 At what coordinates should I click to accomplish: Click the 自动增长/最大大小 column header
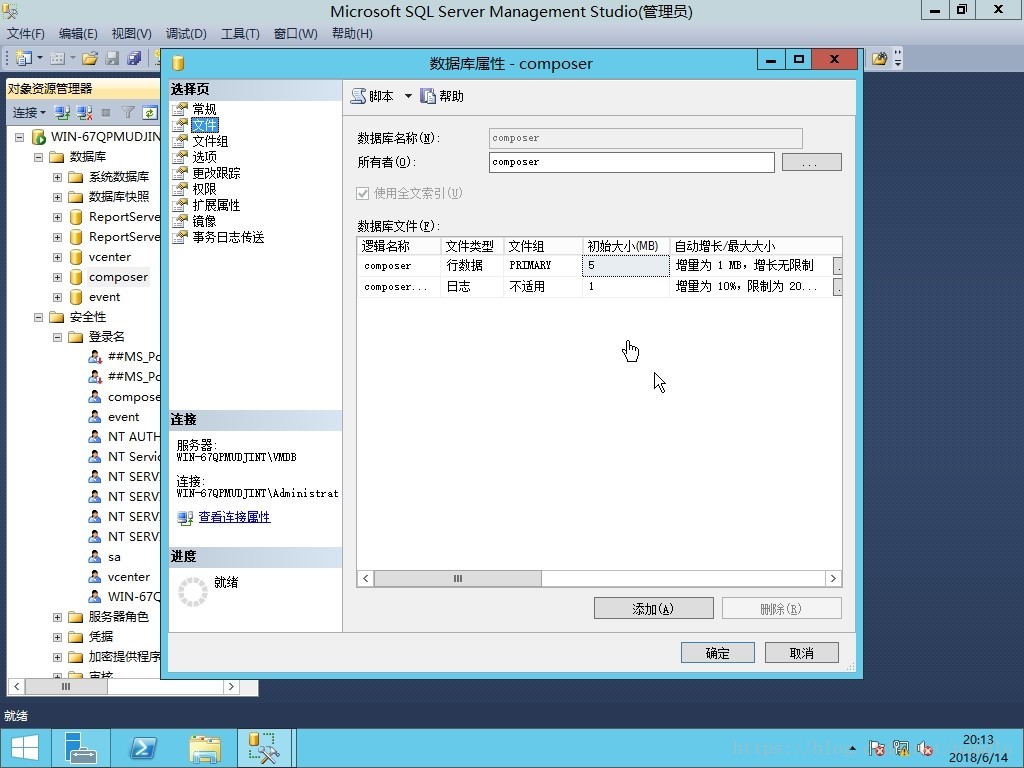tap(756, 246)
